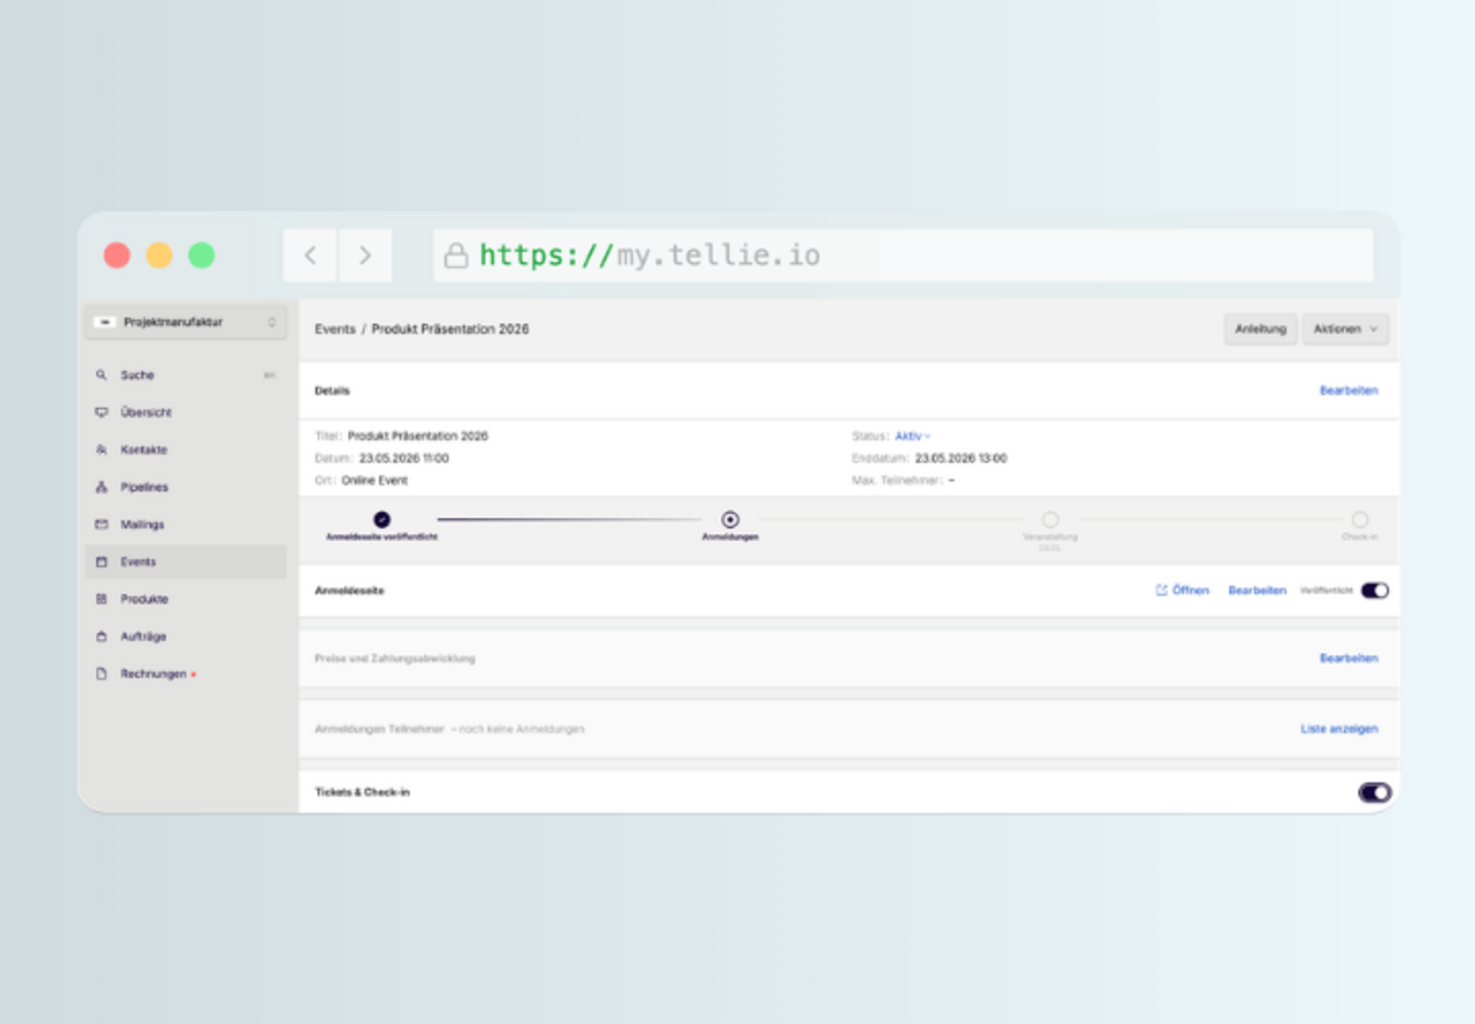Viewport: 1475px width, 1024px height.
Task: Select the Anmeldungen step marker
Action: (x=730, y=520)
